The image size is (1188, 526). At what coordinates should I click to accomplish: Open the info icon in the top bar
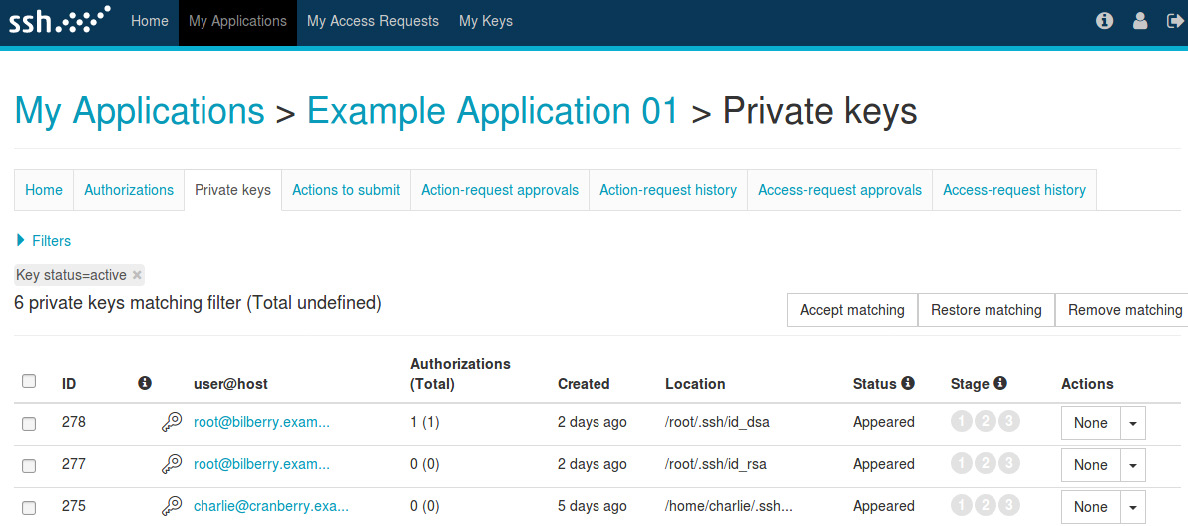click(1104, 21)
